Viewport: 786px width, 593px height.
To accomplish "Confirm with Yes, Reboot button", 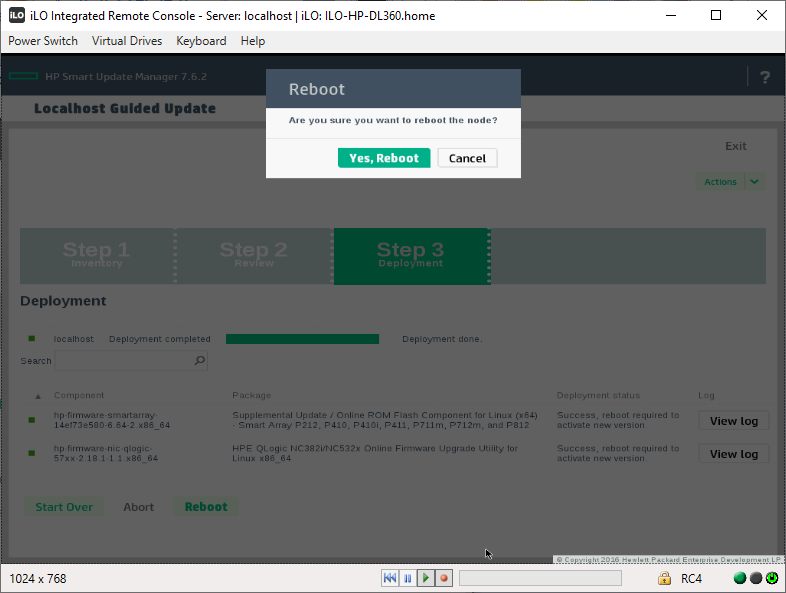I will pos(384,158).
